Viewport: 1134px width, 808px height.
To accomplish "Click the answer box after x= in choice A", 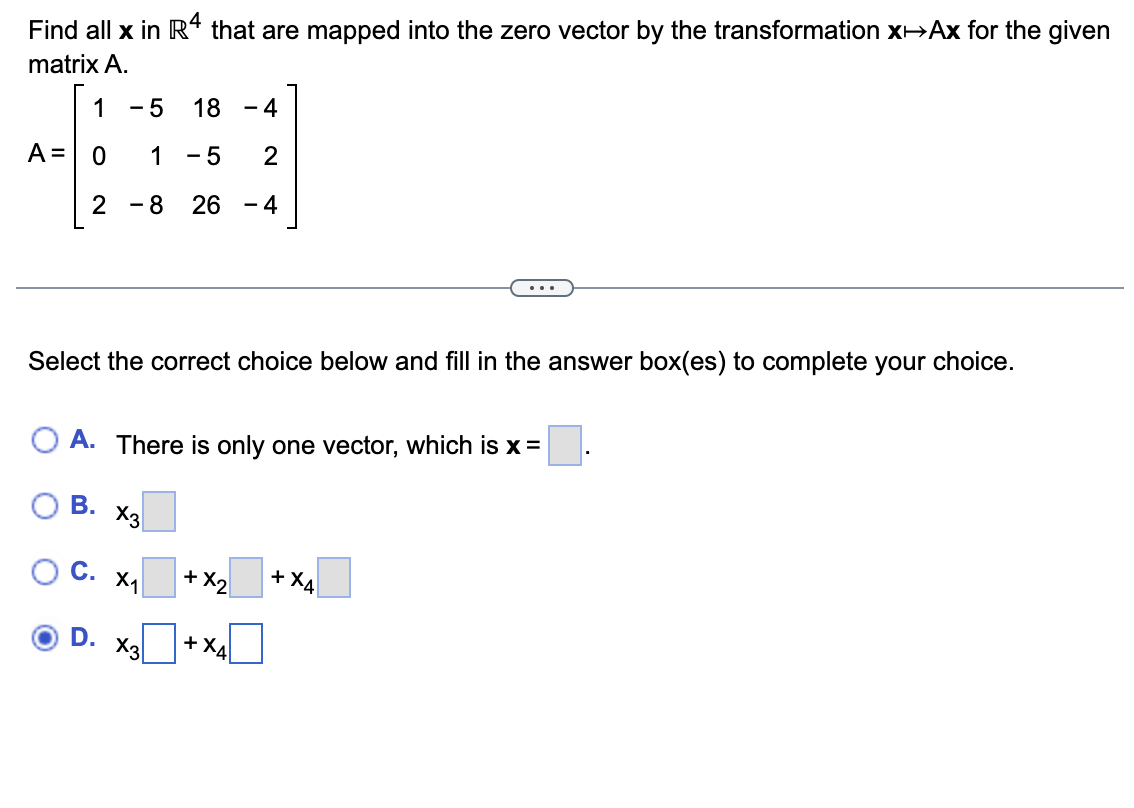I will tap(563, 447).
